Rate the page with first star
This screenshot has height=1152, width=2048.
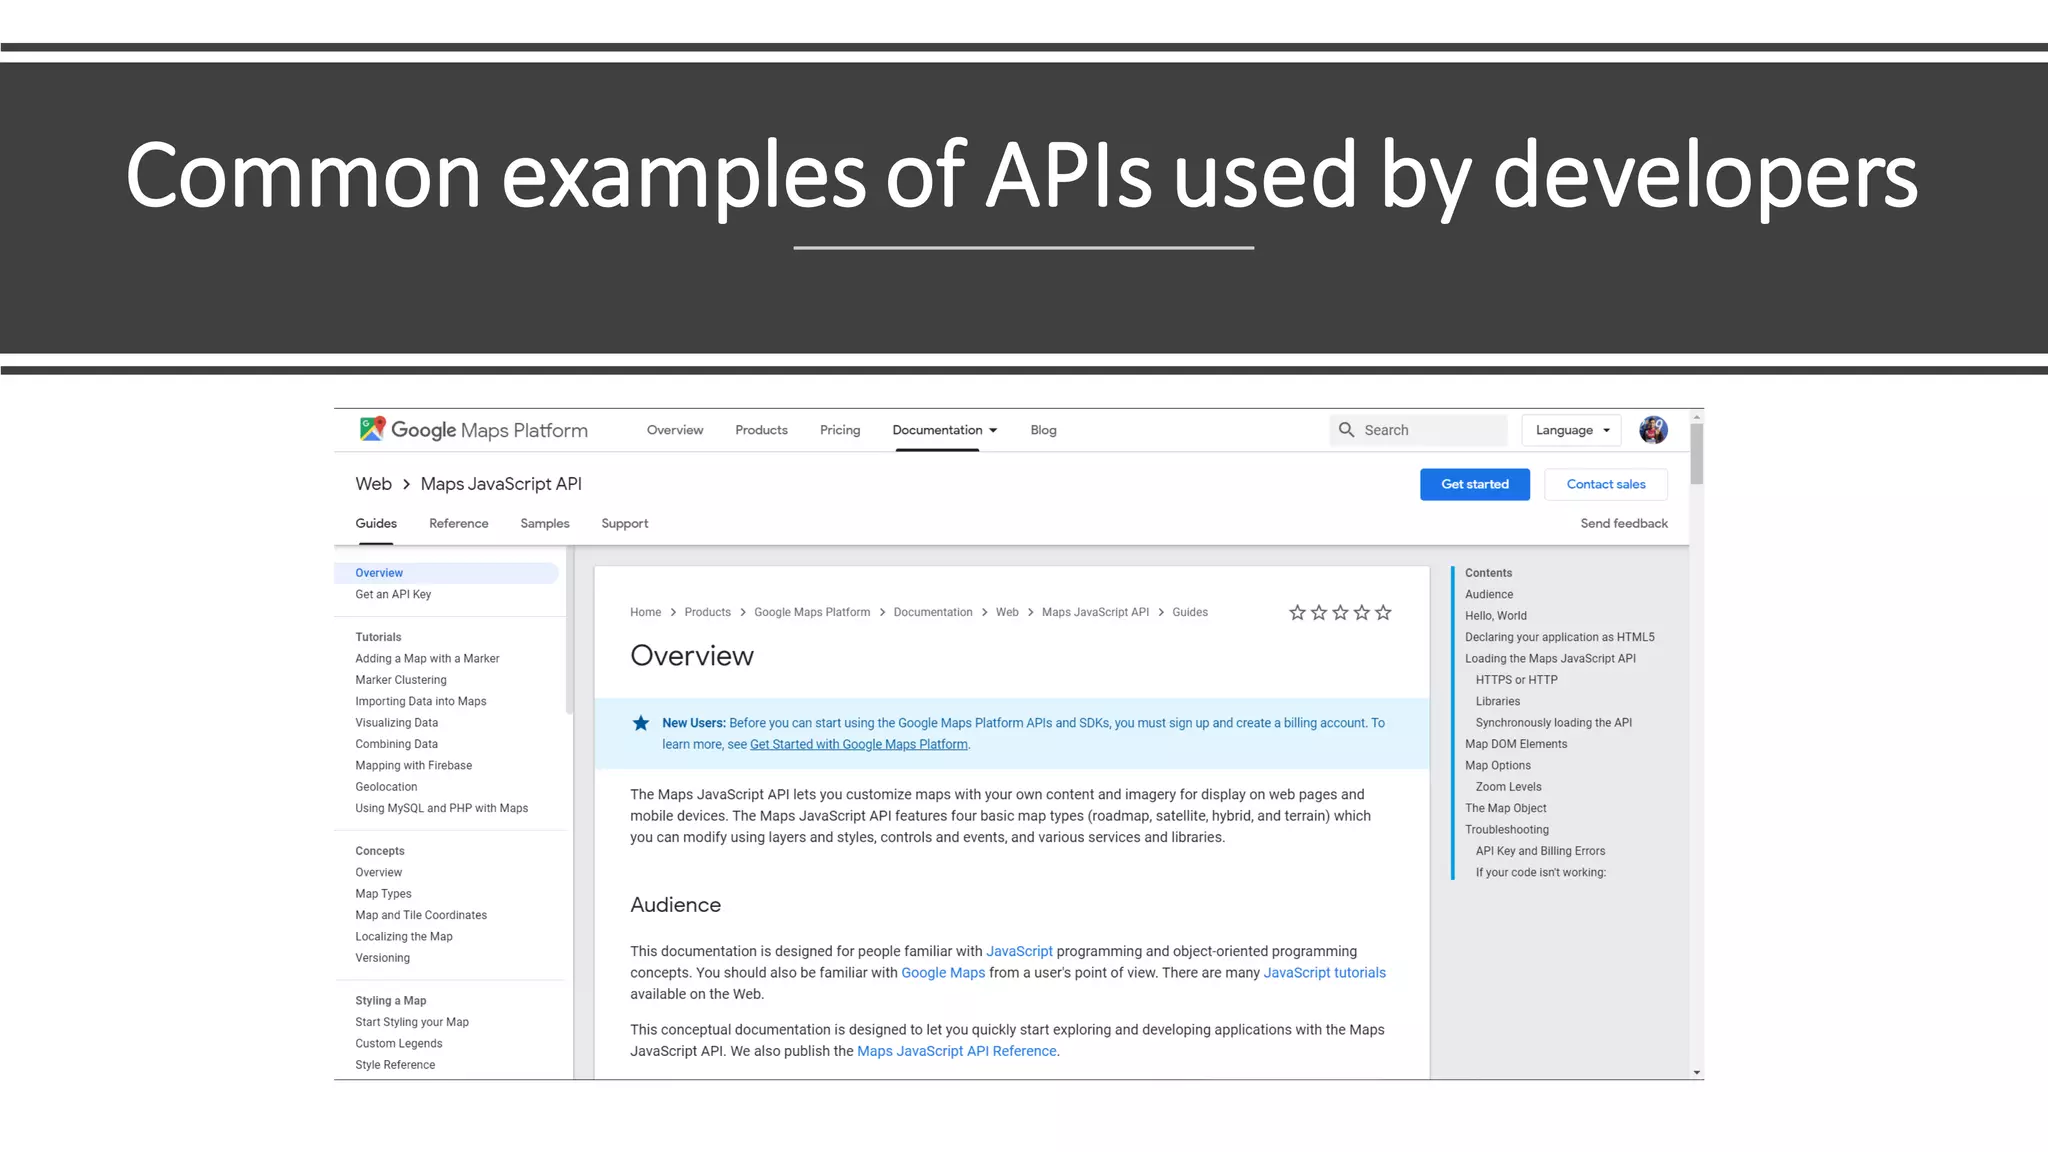[x=1297, y=612]
